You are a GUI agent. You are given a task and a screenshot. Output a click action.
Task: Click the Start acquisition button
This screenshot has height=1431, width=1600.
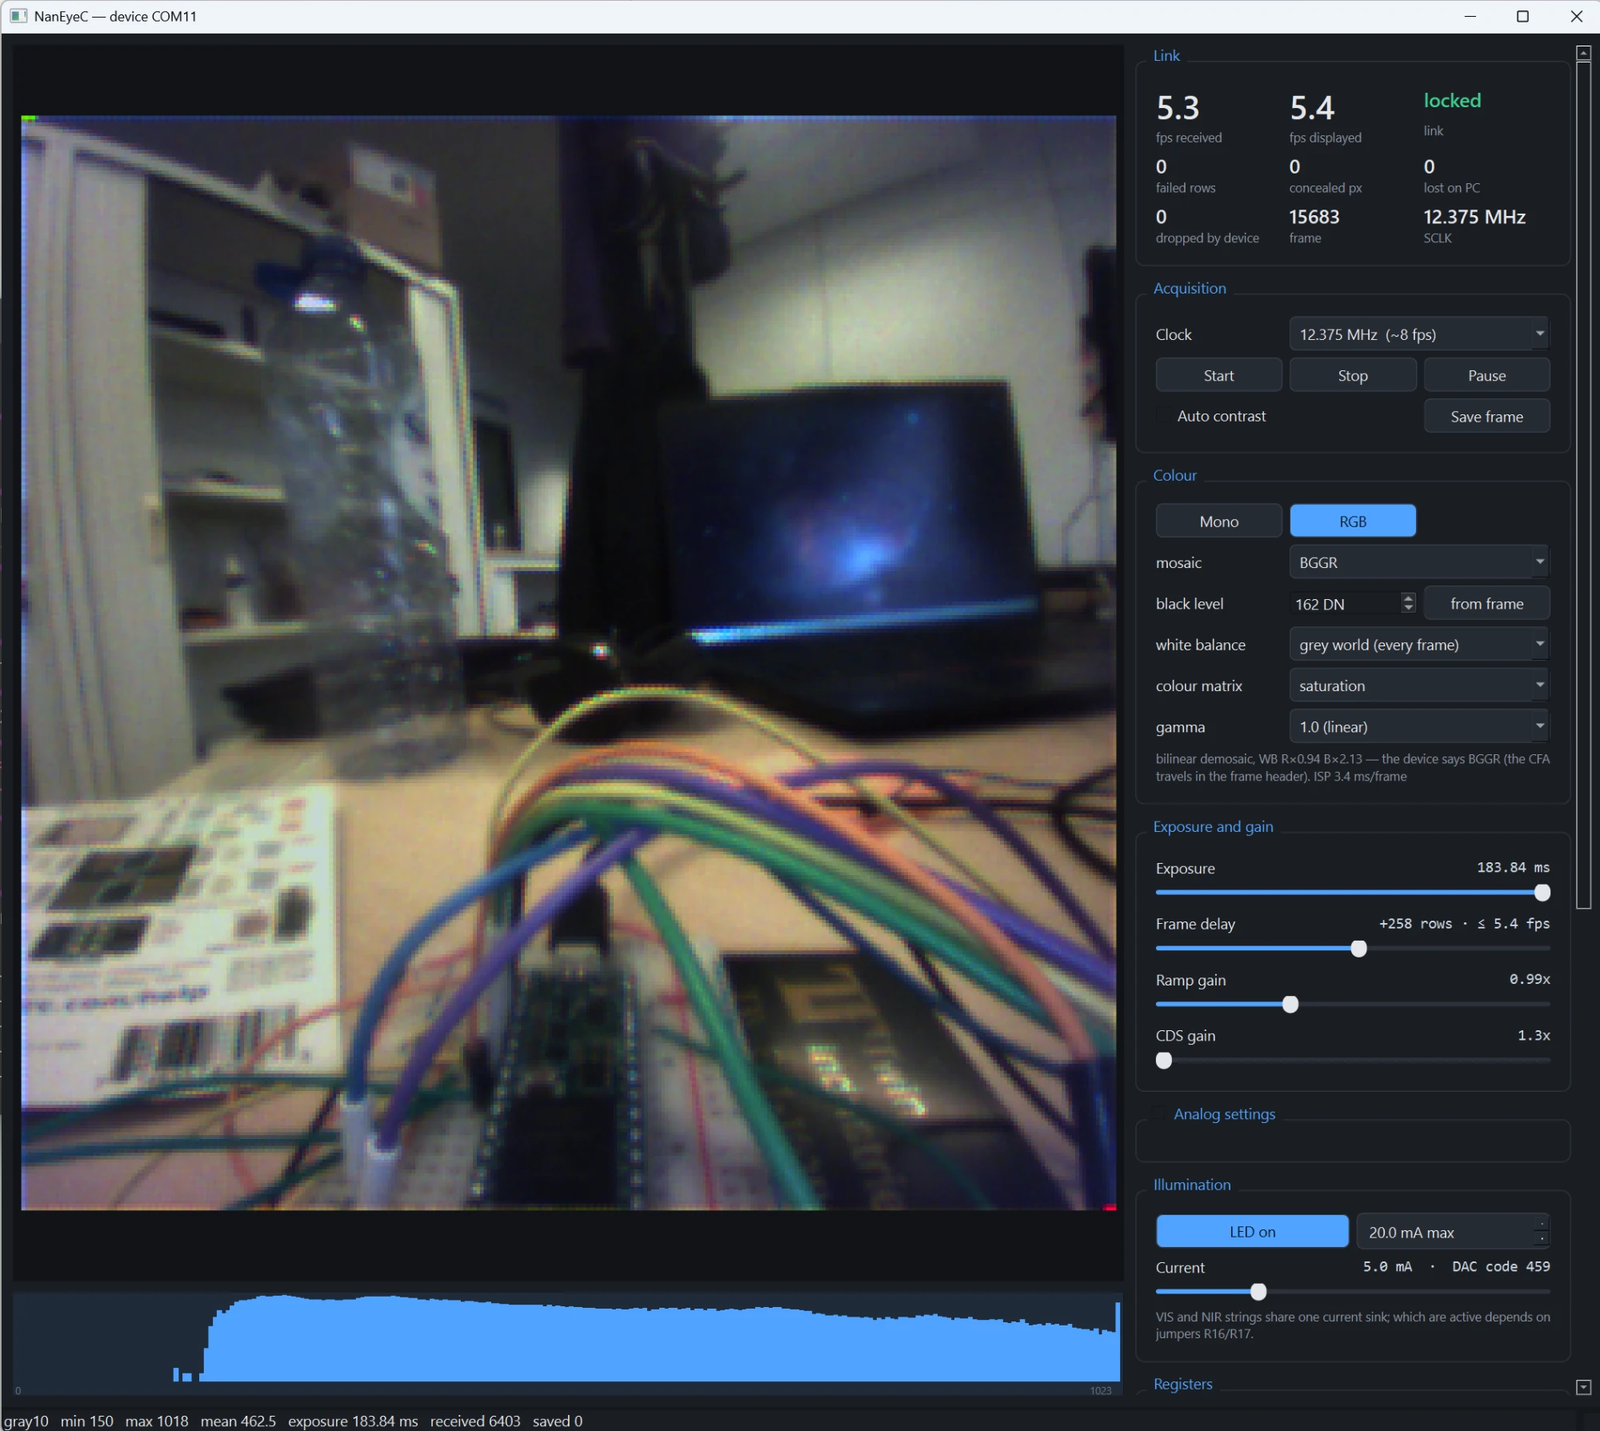(1218, 375)
